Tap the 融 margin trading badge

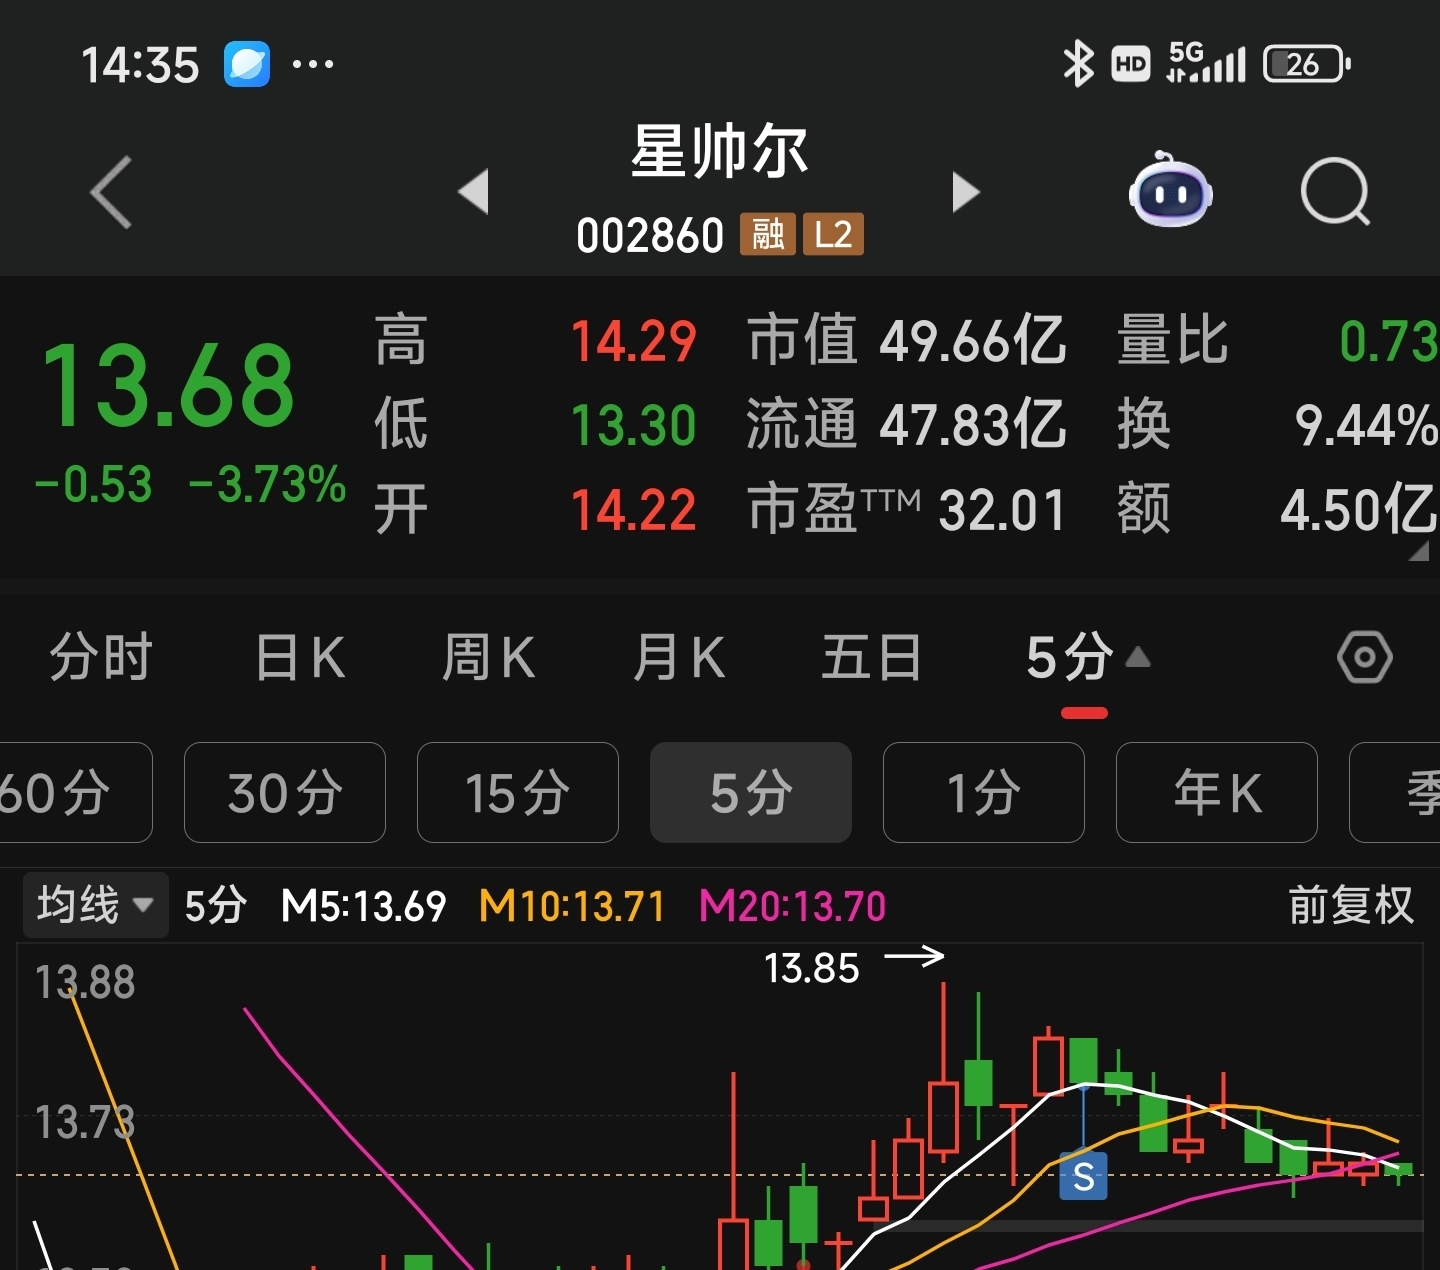(x=767, y=235)
